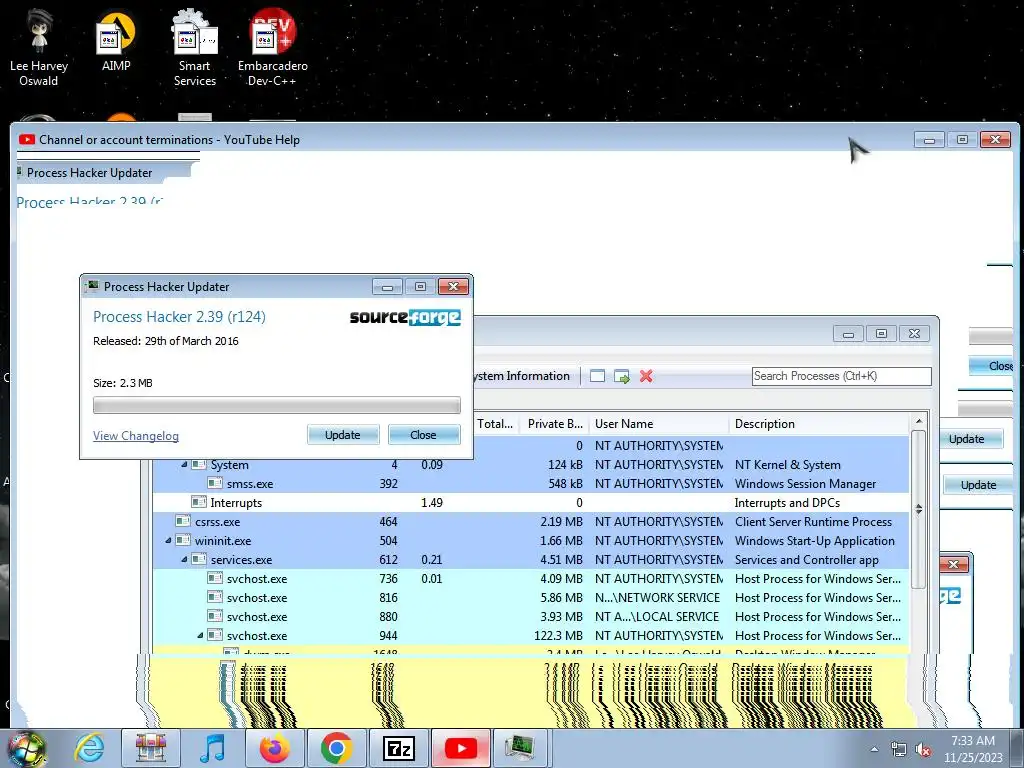The width and height of the screenshot is (1024, 768).
Task: Click the sourceforge logo in updater
Action: pos(405,317)
